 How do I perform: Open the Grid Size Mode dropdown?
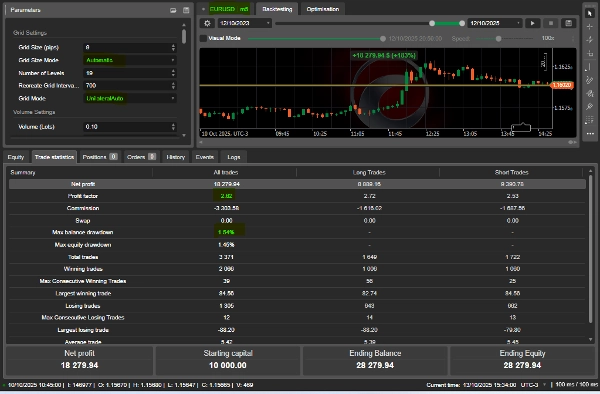pyautogui.click(x=130, y=60)
